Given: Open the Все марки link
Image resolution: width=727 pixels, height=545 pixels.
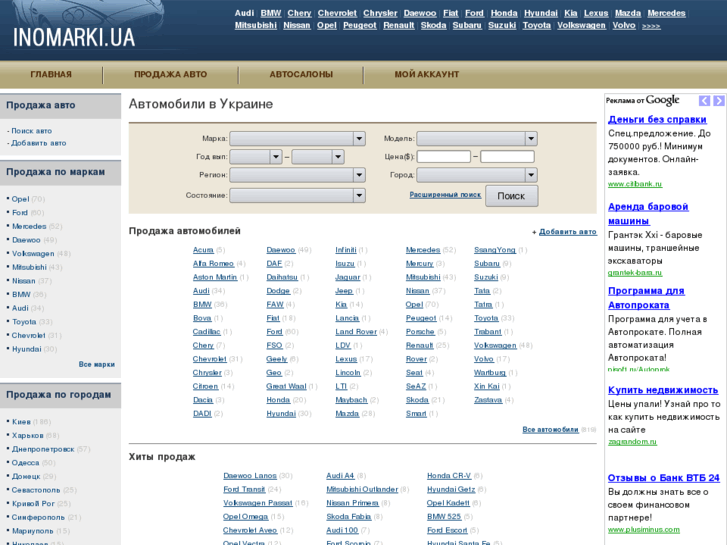Looking at the screenshot, I should click(96, 364).
